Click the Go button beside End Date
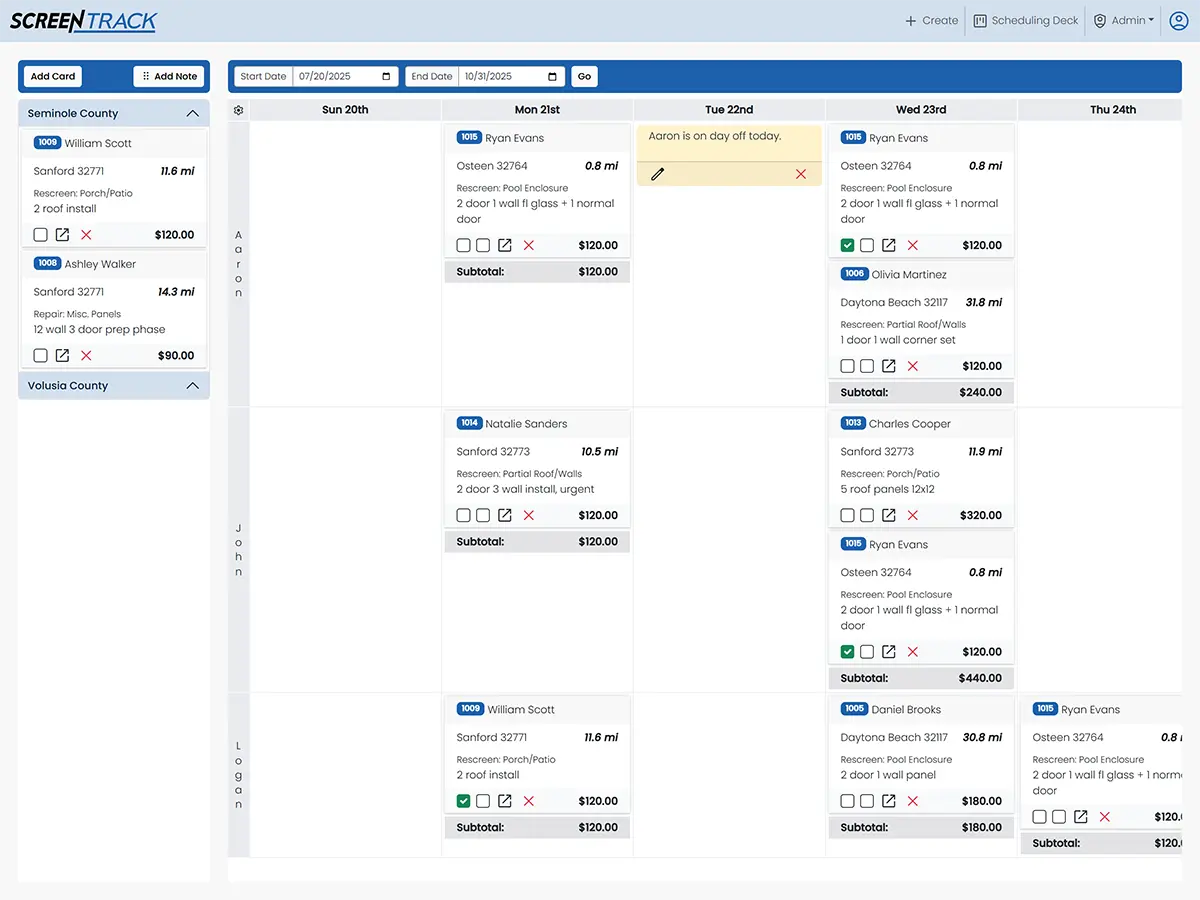Image resolution: width=1200 pixels, height=900 pixels. [x=584, y=76]
